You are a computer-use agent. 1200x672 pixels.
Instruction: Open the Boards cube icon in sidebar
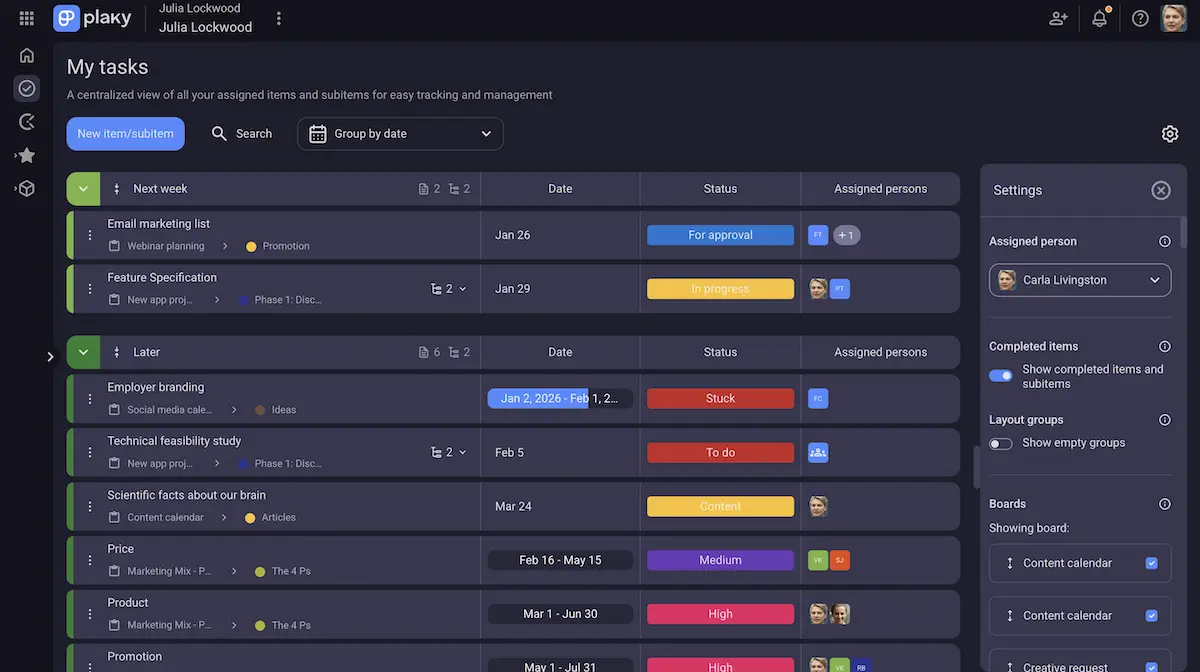coord(26,188)
